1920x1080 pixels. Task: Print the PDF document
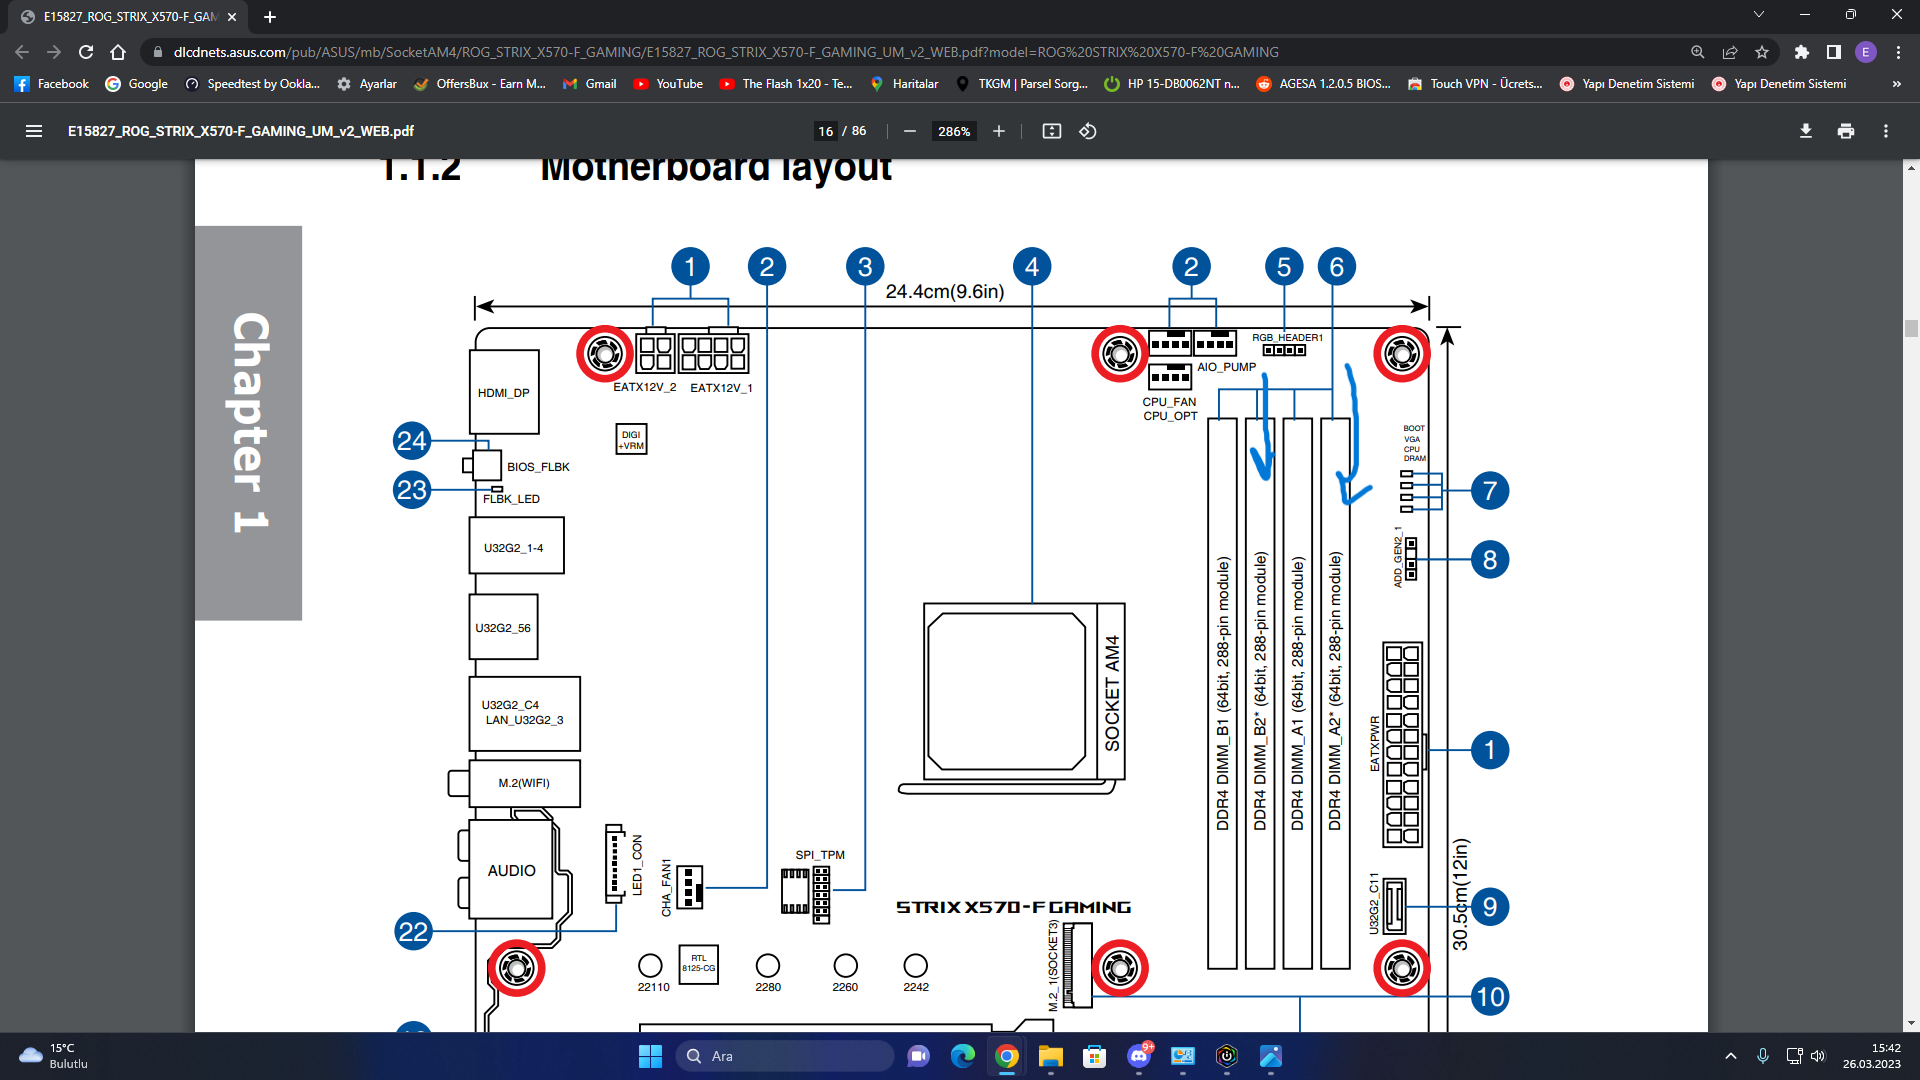tap(1845, 131)
